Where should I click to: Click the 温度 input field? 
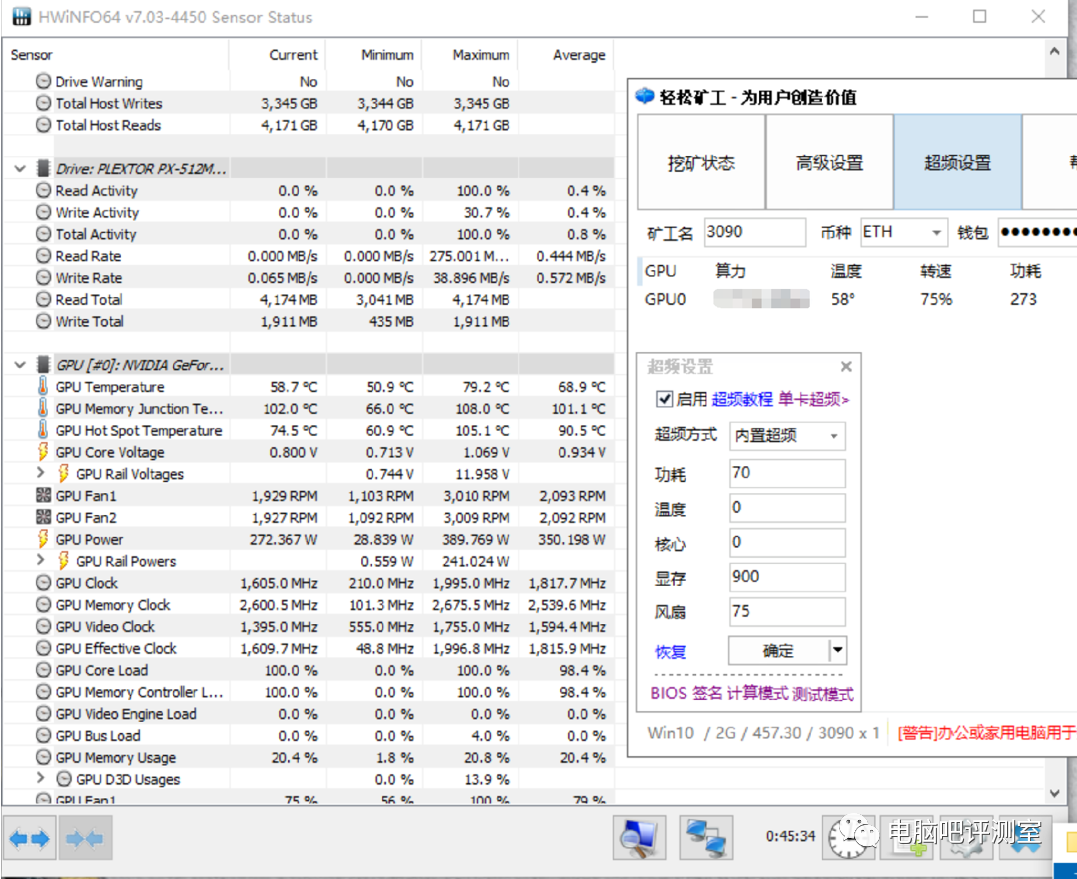tap(787, 507)
